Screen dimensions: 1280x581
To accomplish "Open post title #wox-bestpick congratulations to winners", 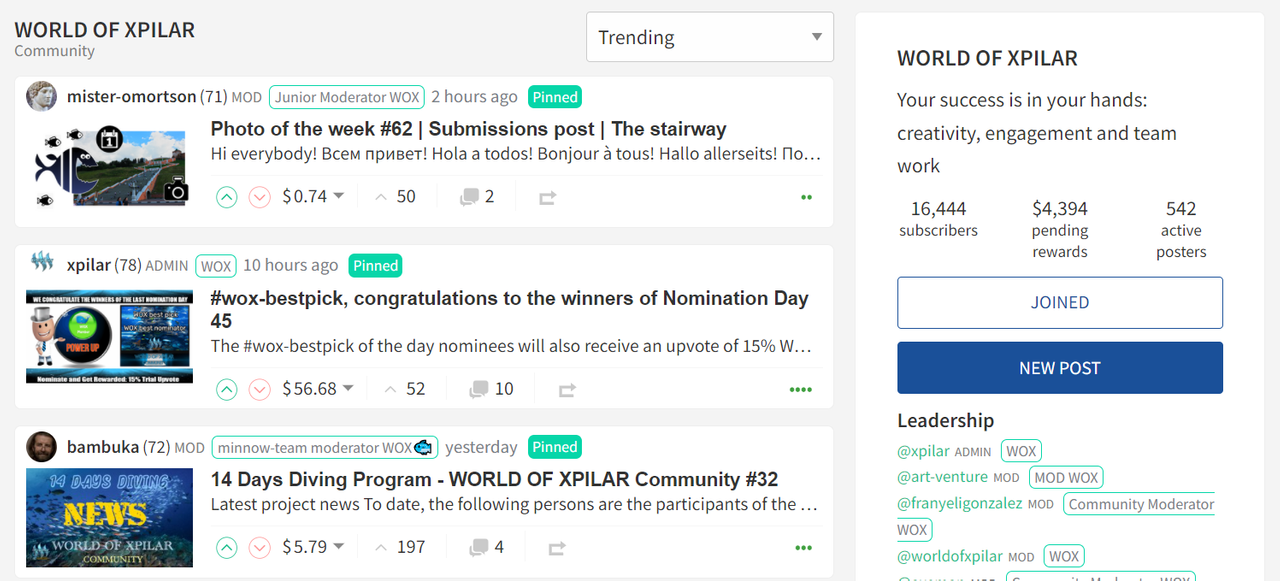I will click(x=509, y=309).
